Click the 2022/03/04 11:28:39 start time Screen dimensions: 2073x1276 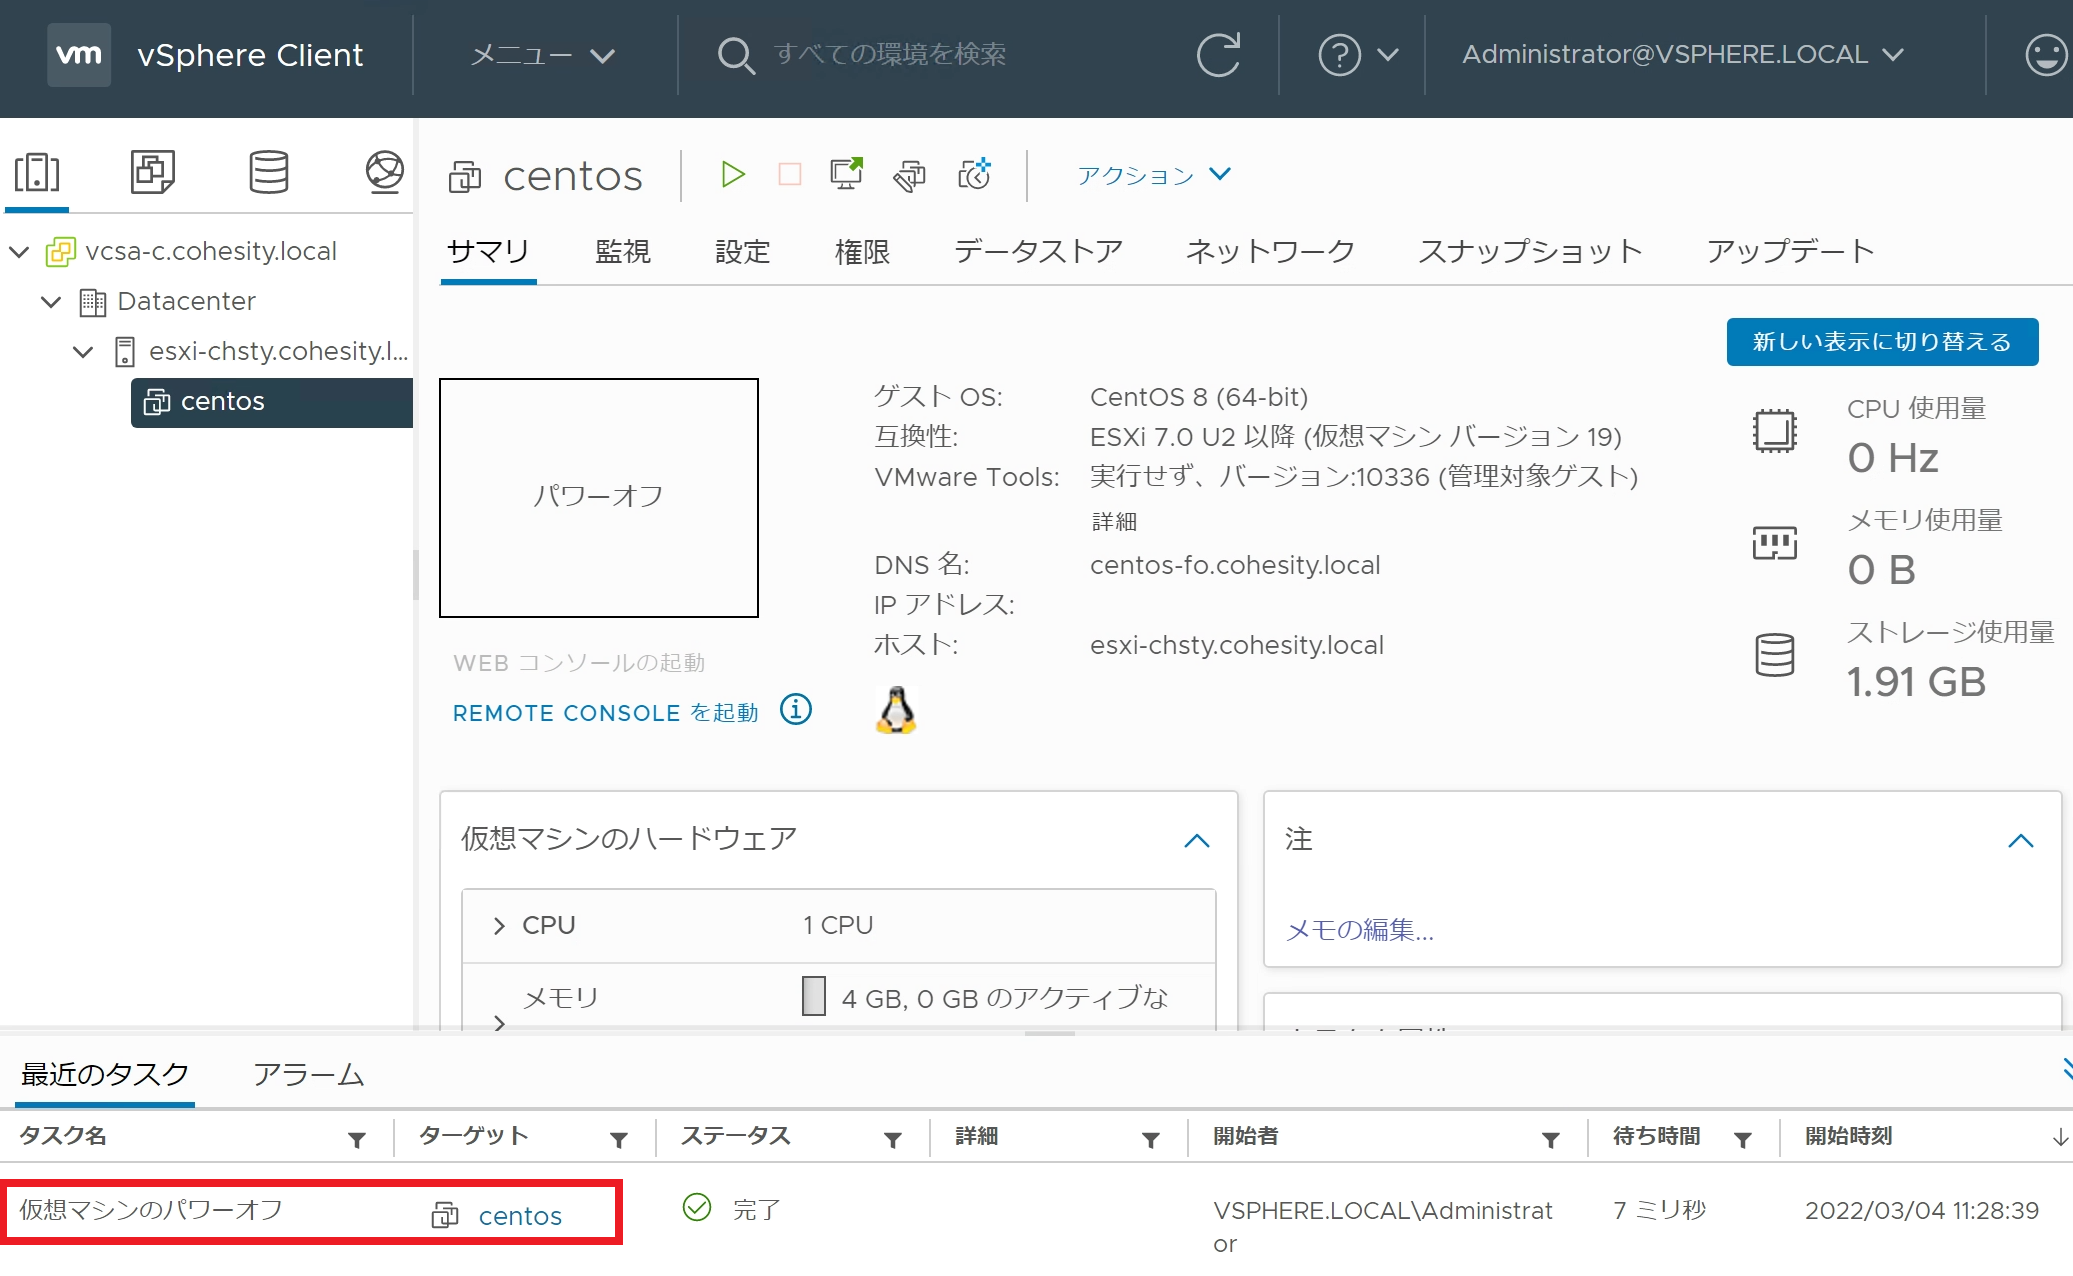click(1922, 1211)
